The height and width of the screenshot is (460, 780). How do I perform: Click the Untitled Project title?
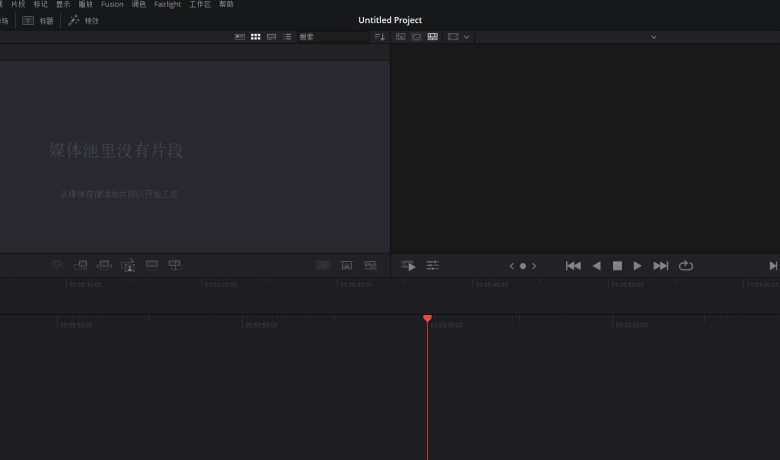(x=390, y=20)
